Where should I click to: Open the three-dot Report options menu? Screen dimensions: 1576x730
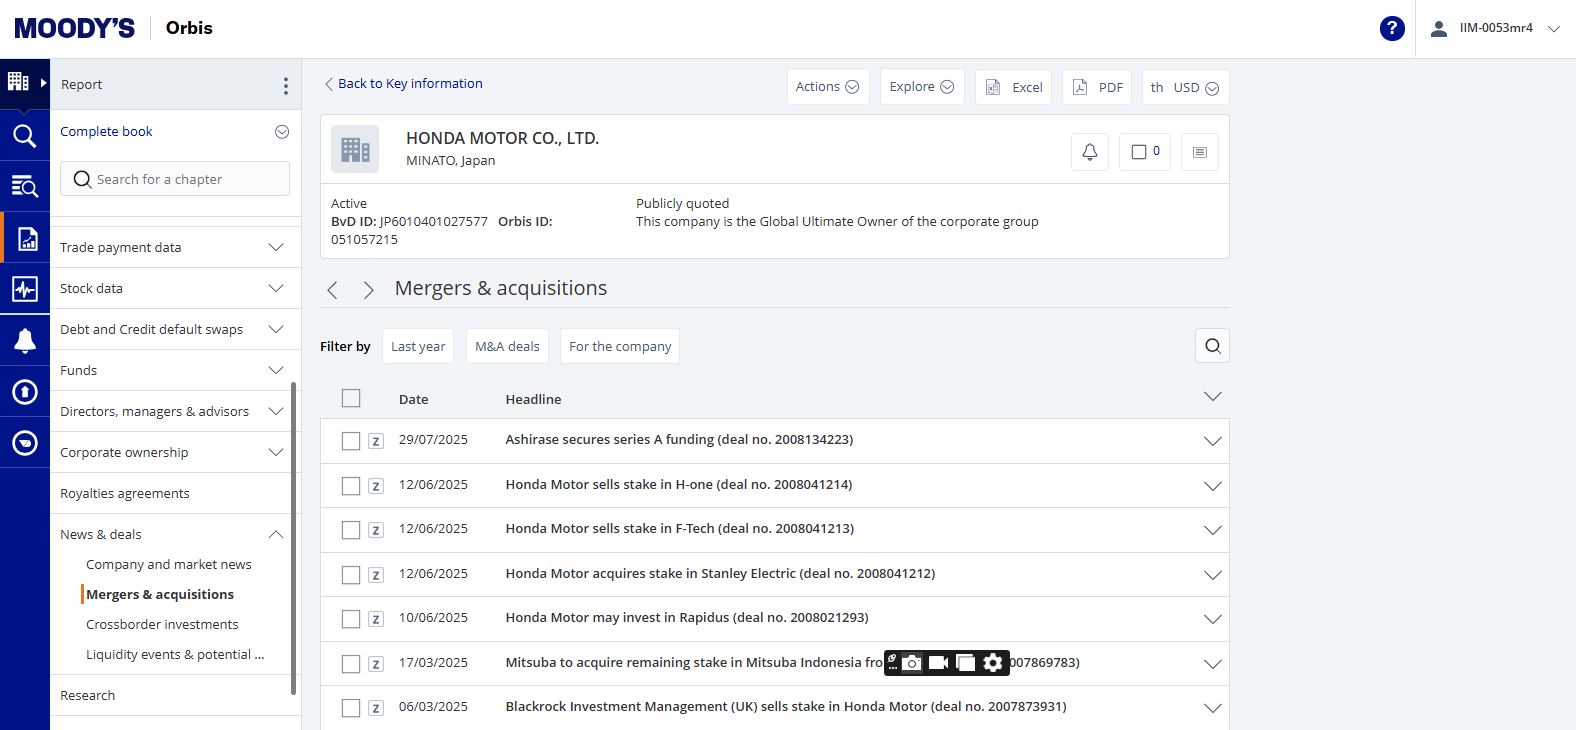[285, 85]
